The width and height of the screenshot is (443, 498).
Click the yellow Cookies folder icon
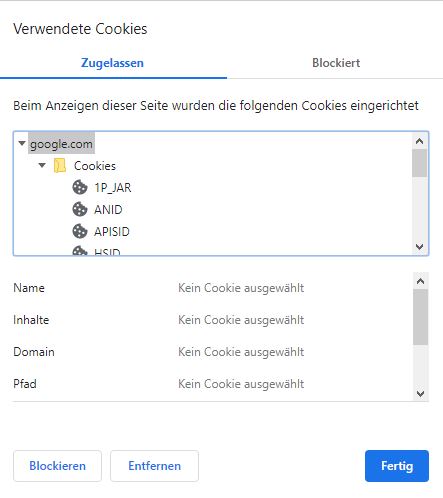pos(60,166)
